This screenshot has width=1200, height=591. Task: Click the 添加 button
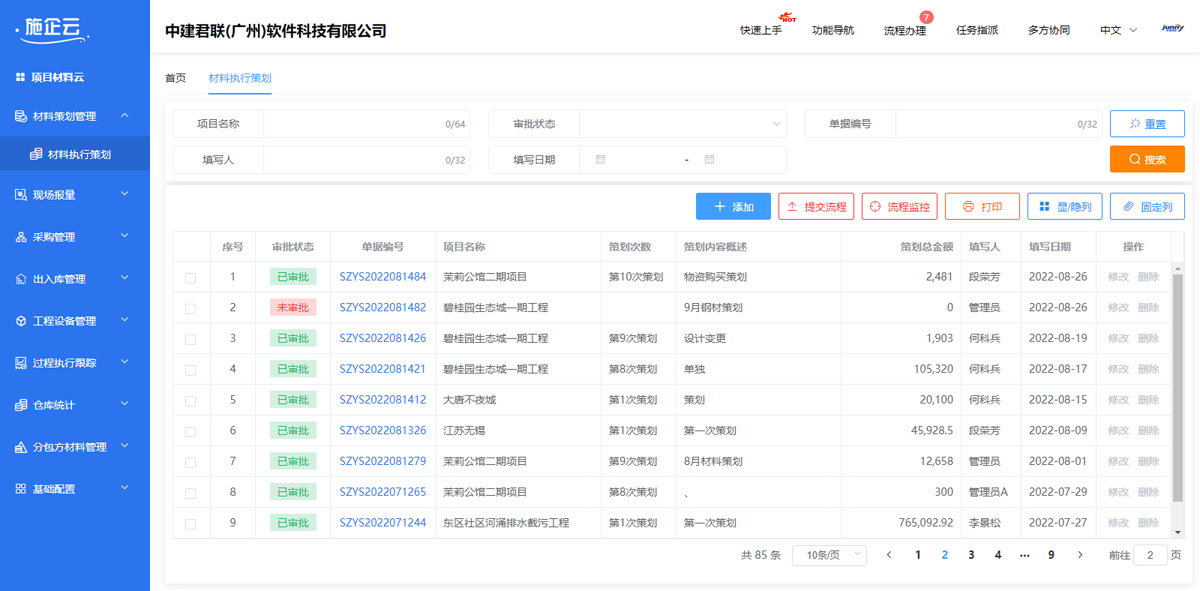pyautogui.click(x=733, y=207)
